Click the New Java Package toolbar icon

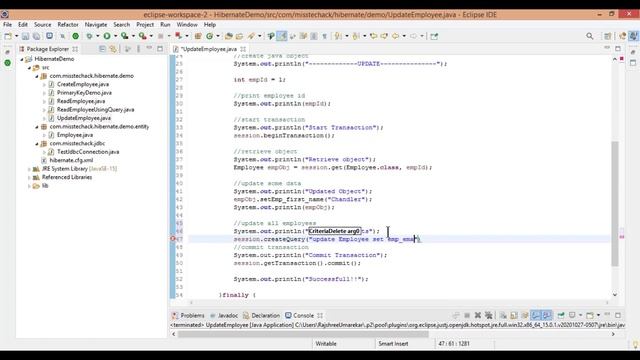click(198, 36)
